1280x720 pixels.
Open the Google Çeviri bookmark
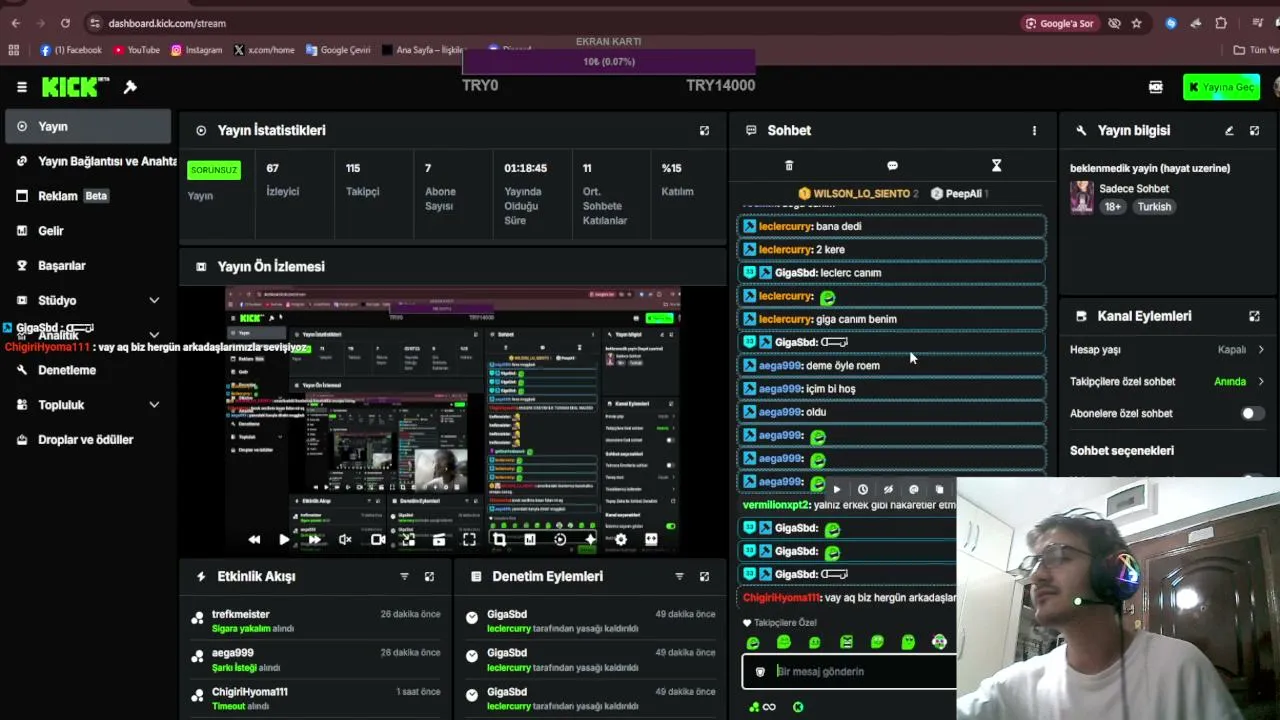tap(338, 50)
